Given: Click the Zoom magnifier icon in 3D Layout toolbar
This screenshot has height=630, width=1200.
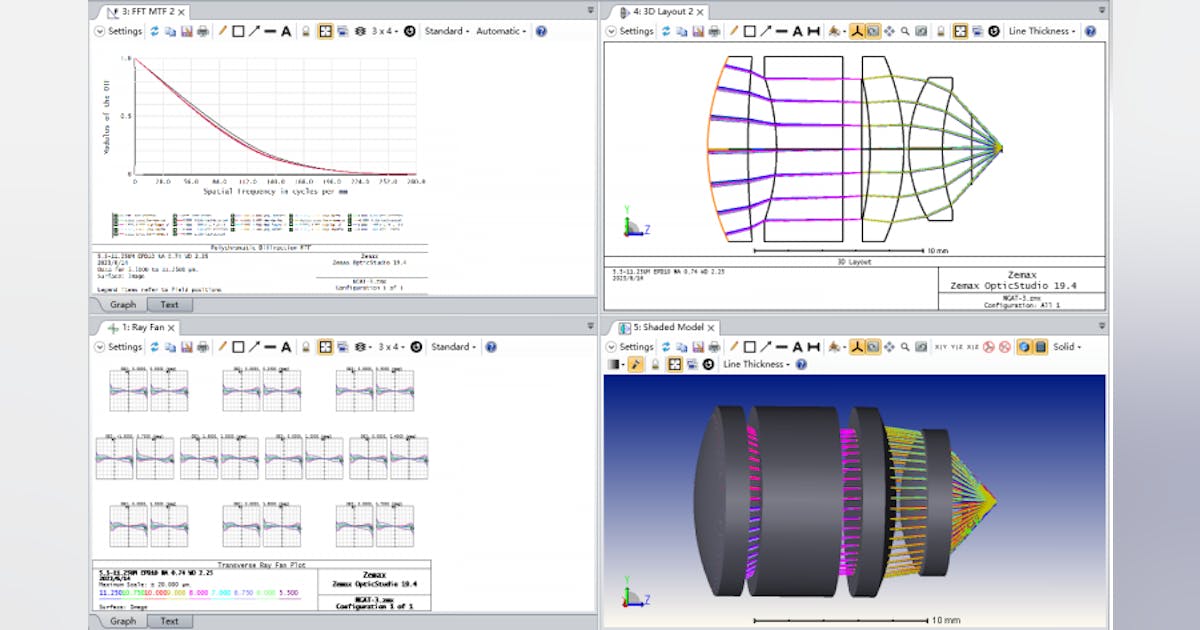Looking at the screenshot, I should coord(903,31).
